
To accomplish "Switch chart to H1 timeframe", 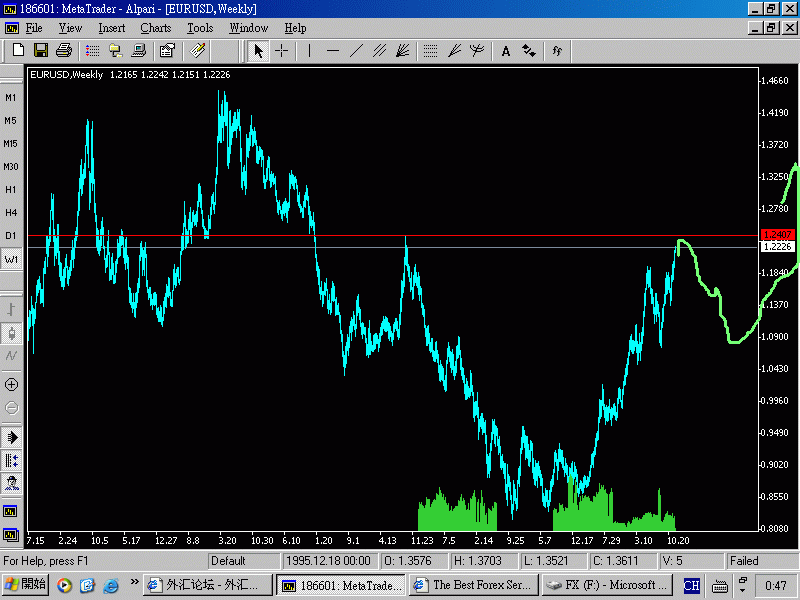I will click(11, 189).
